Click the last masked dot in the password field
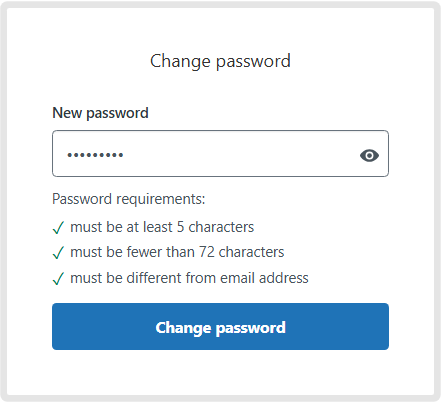Screen dimensions: 443x403 click(x=121, y=155)
